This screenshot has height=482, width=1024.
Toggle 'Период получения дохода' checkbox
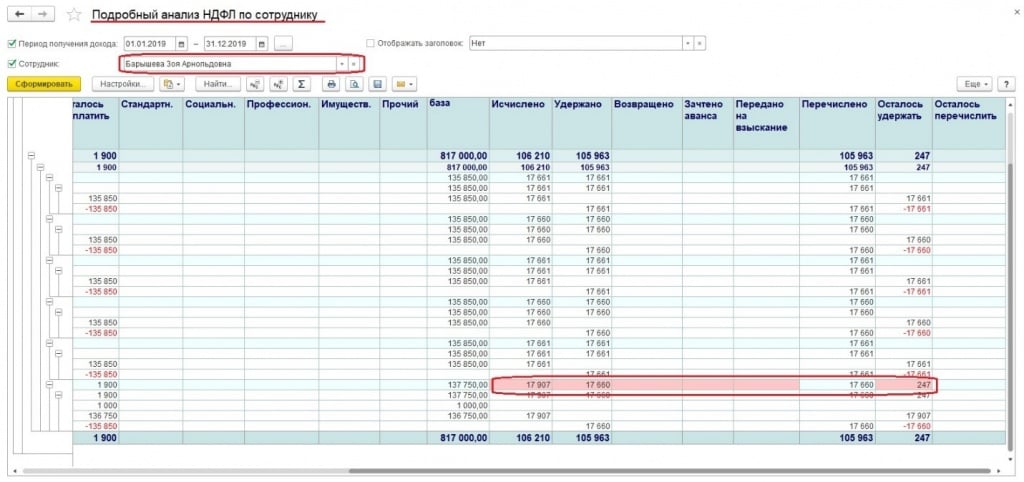(x=12, y=44)
